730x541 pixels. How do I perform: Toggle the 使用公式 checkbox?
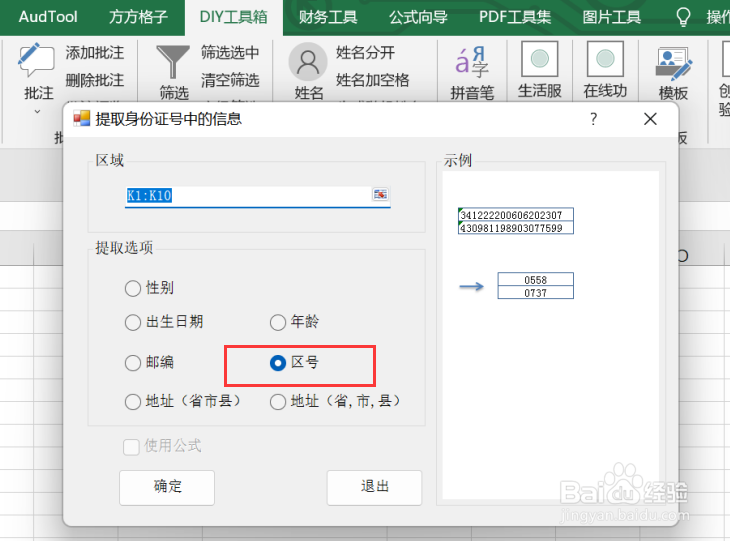click(x=131, y=447)
